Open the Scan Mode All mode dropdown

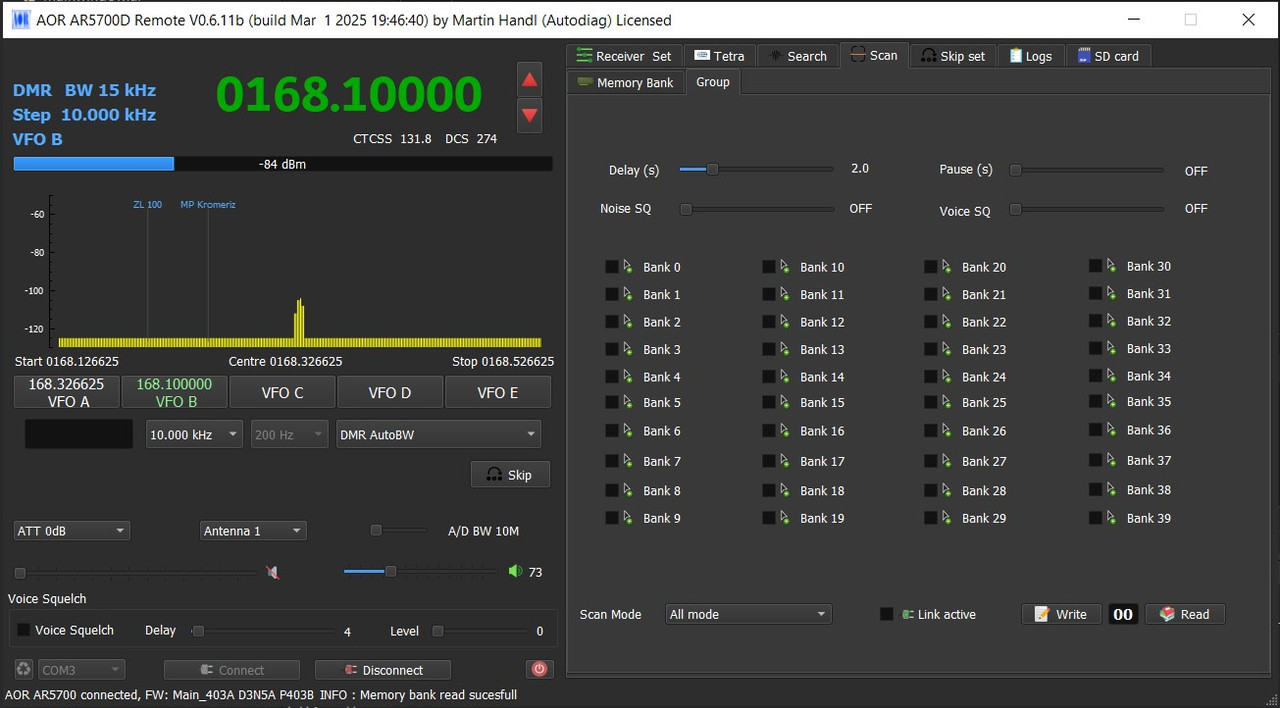point(748,614)
